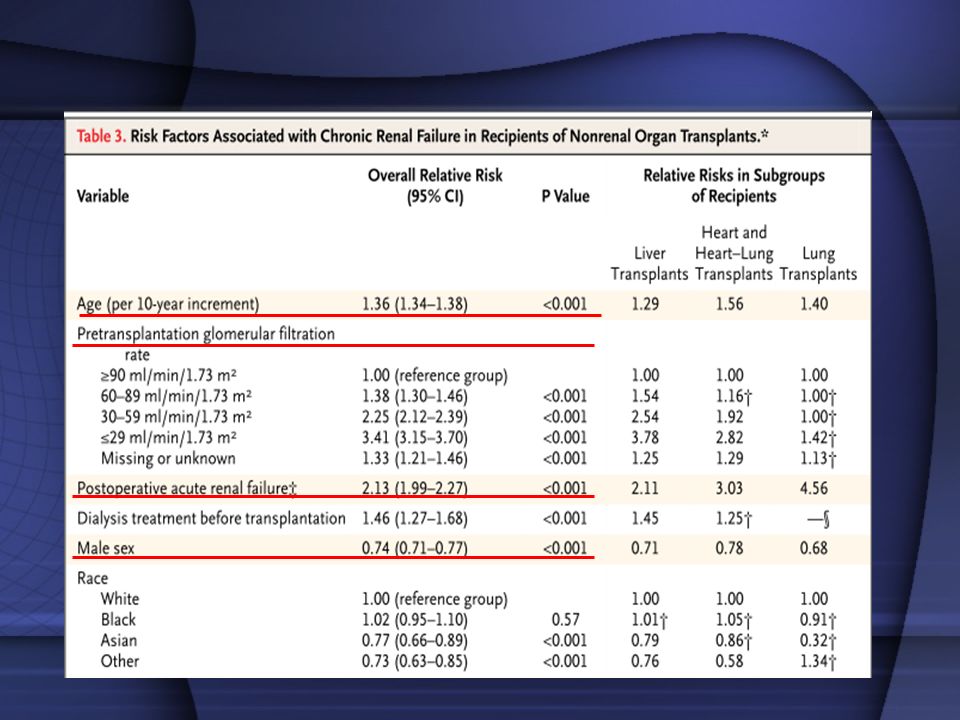
Task: Click the 'Race' section label
Action: point(92,578)
